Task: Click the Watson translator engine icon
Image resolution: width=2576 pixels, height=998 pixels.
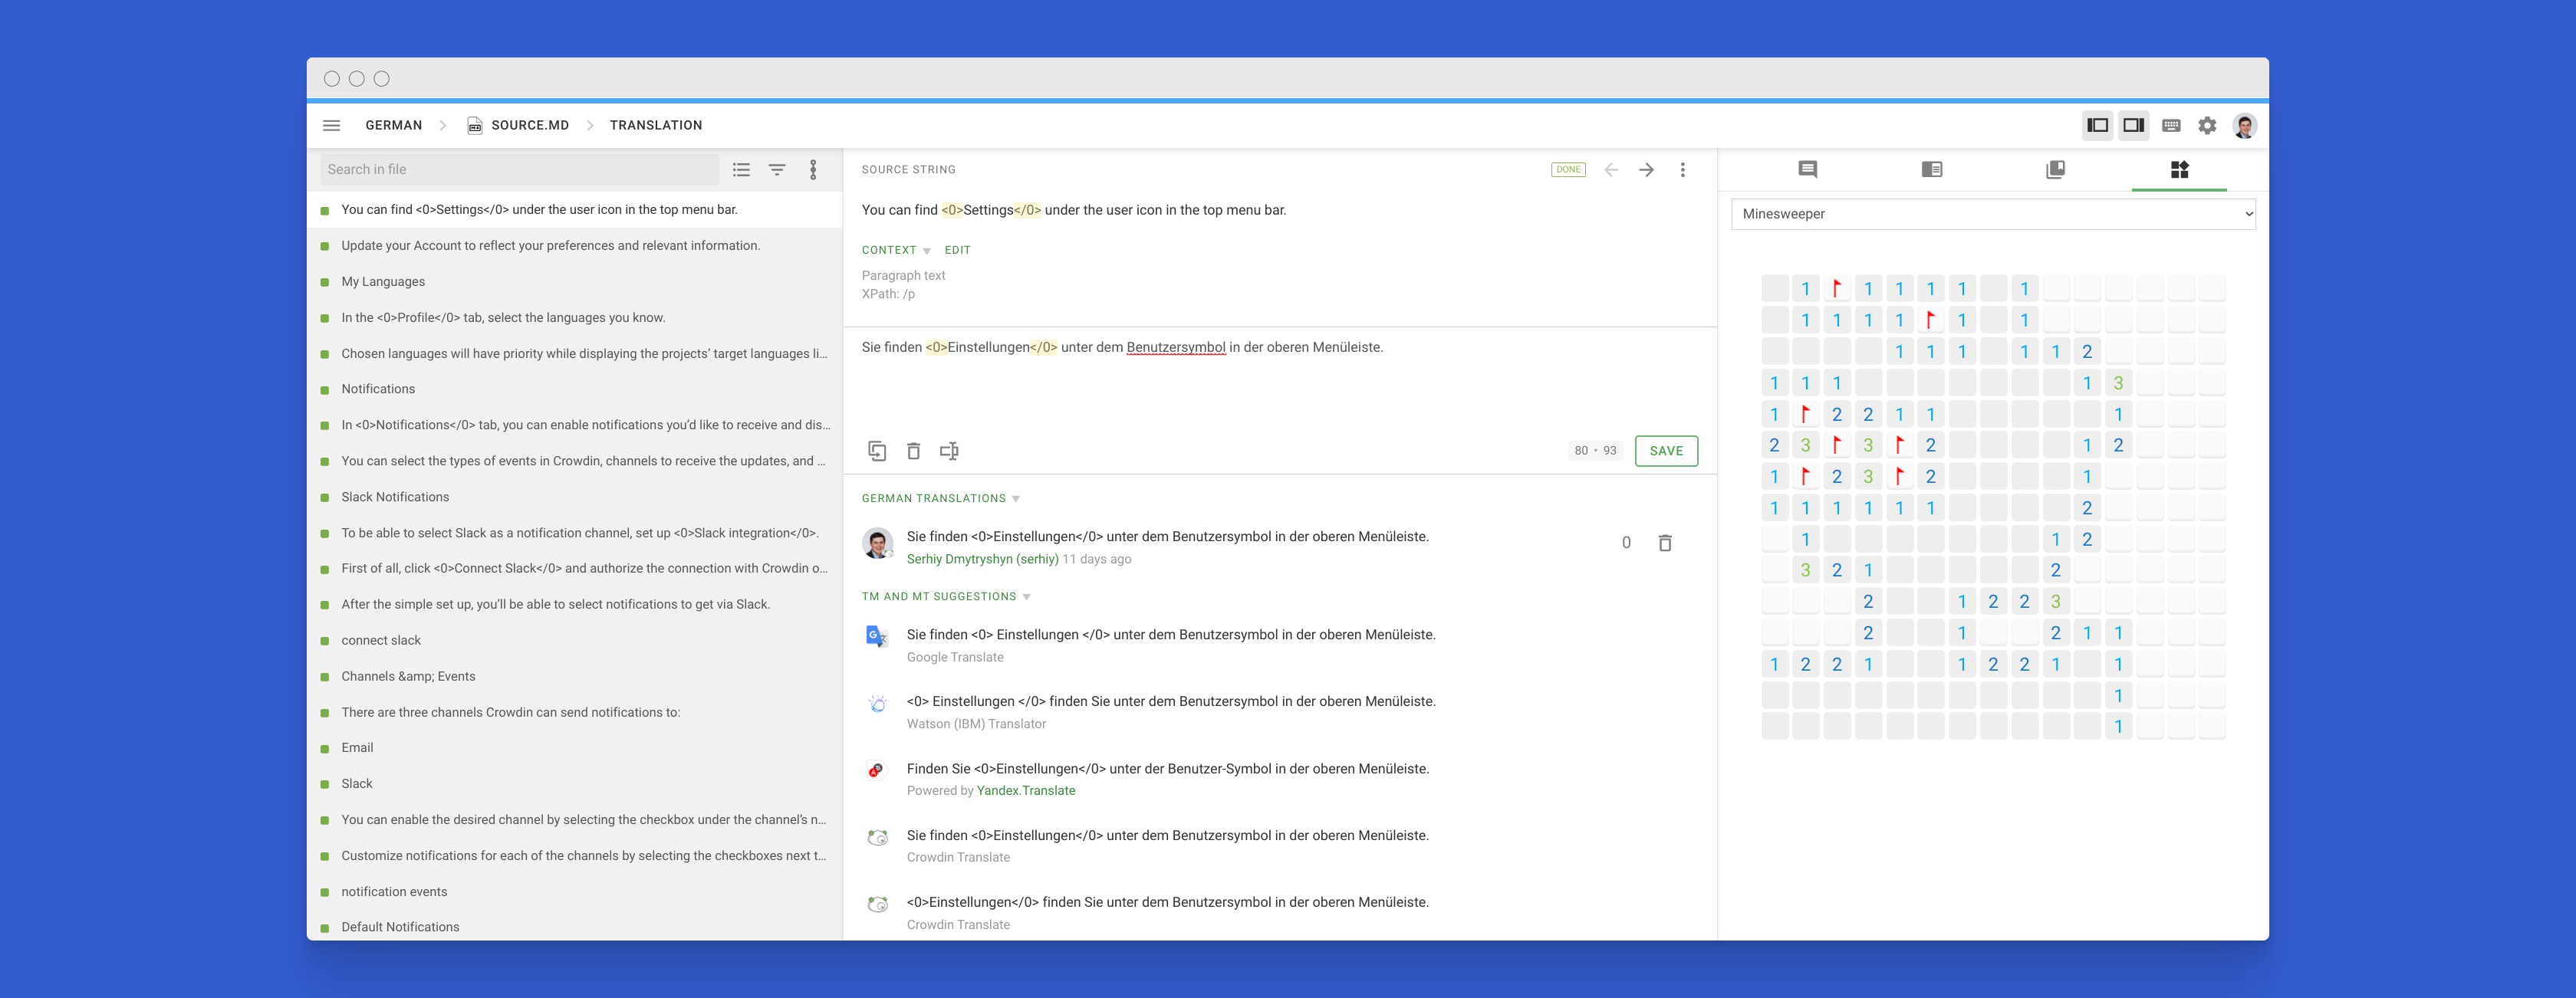Action: click(877, 704)
